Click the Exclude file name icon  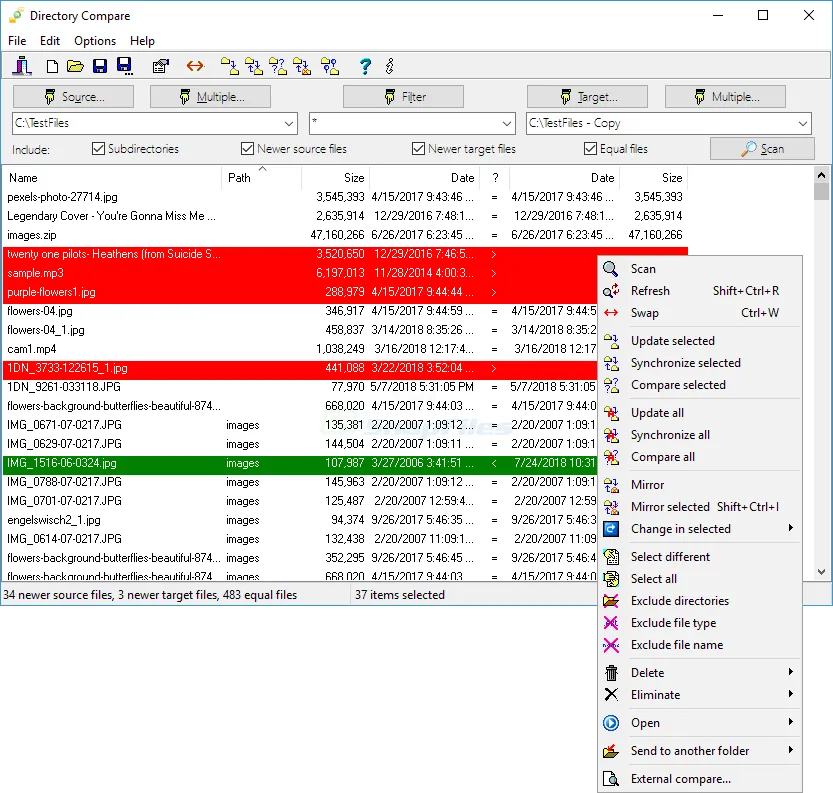[x=611, y=645]
